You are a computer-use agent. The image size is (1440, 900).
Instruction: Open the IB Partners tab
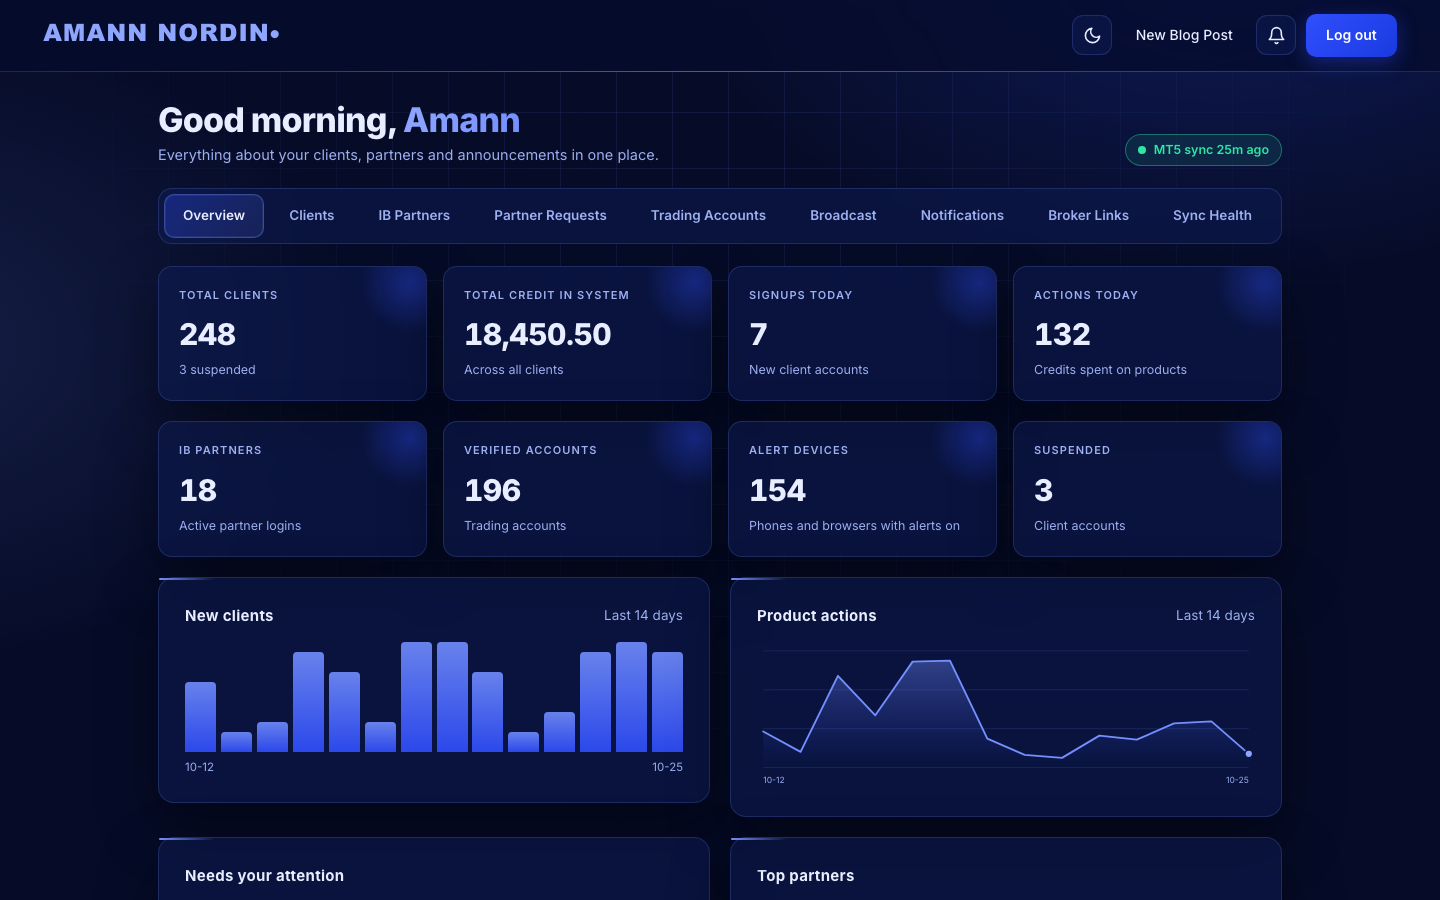pyautogui.click(x=414, y=216)
